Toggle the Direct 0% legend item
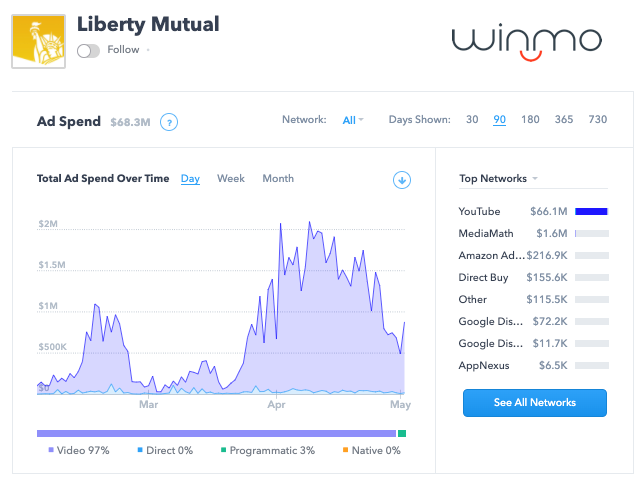Viewport: 638px width, 482px height. [165, 450]
